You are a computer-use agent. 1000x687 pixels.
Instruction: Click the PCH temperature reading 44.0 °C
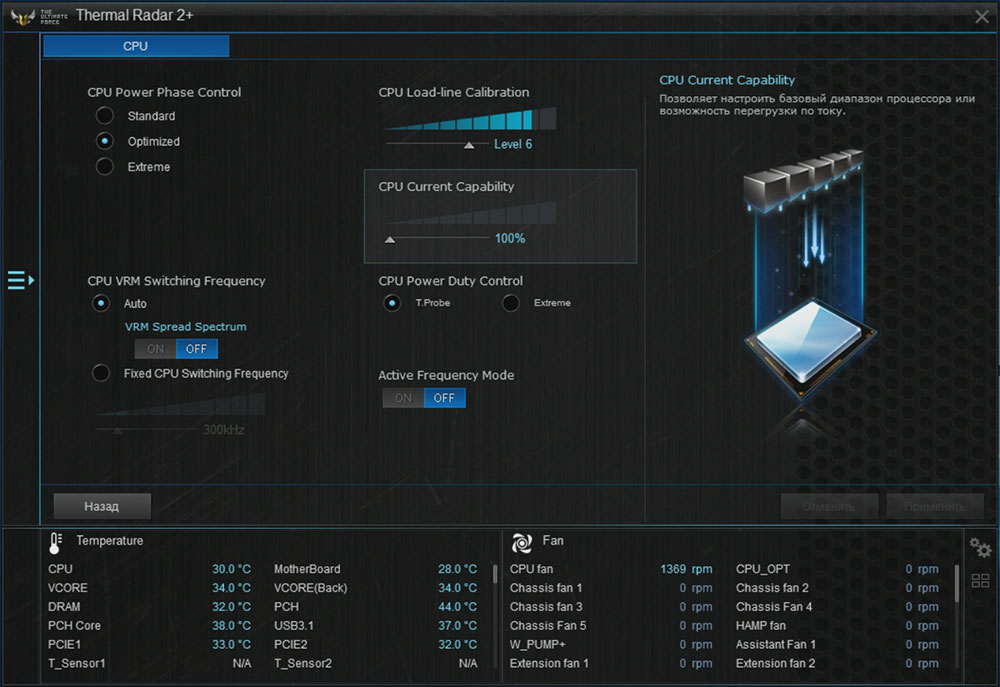coord(457,607)
